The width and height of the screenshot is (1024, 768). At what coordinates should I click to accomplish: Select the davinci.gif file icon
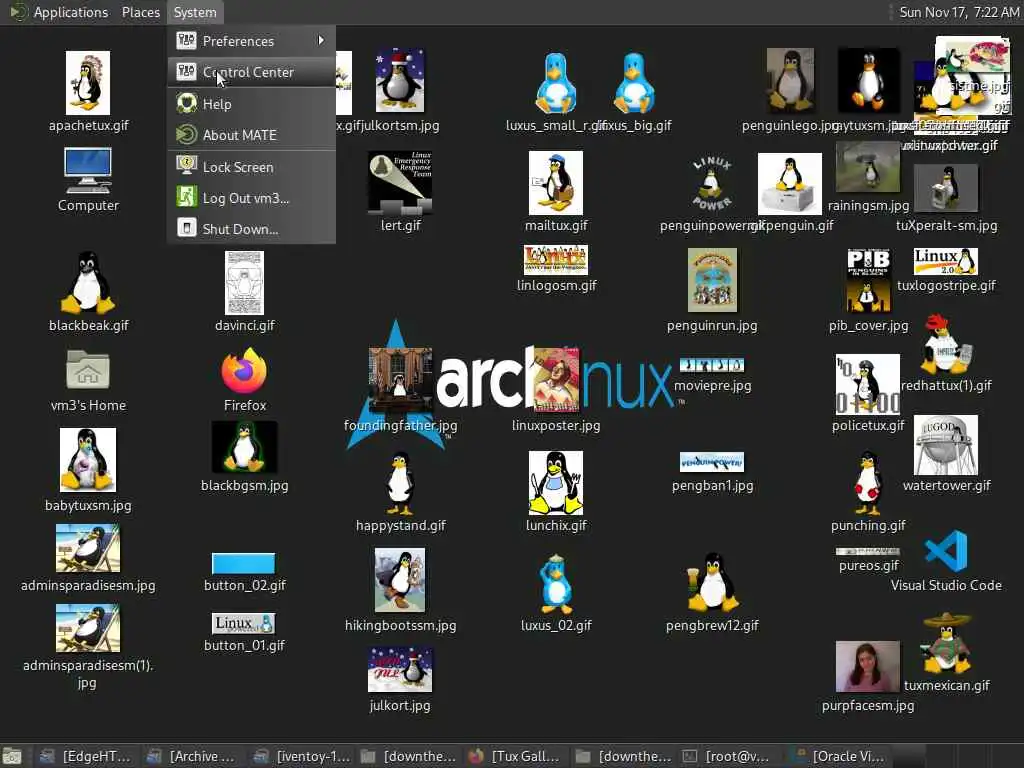(244, 283)
